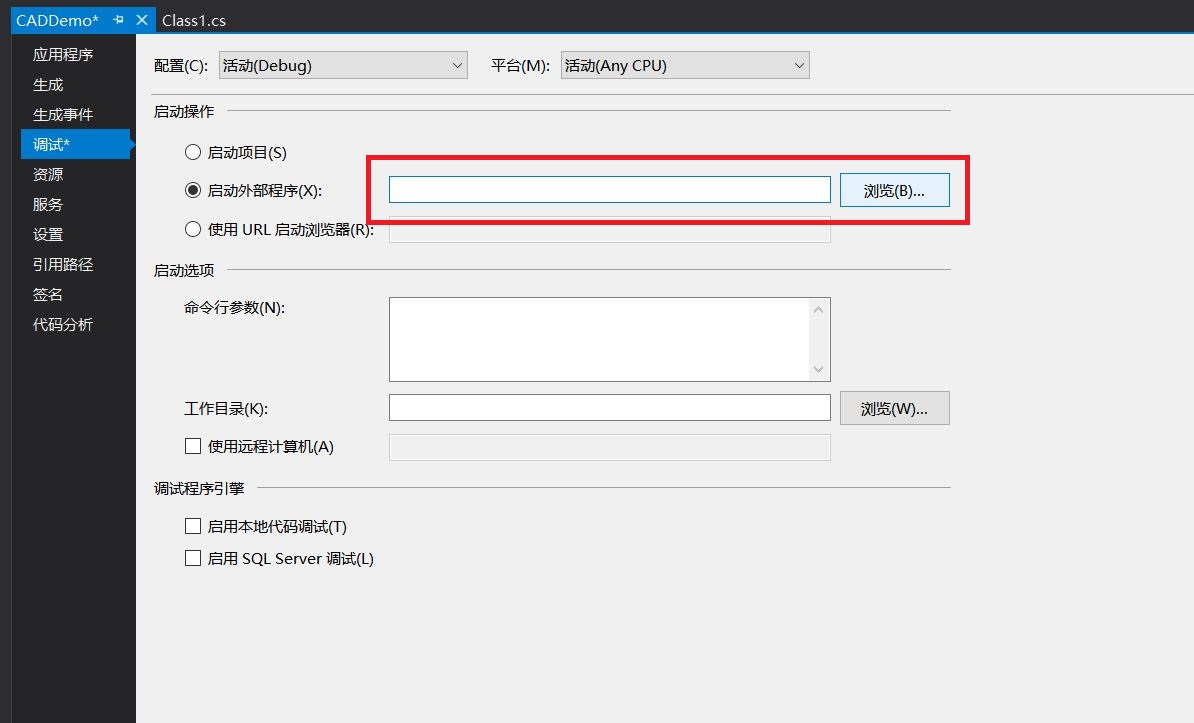Enable the 使用远程计算机 checkbox
The height and width of the screenshot is (723, 1194).
(193, 446)
